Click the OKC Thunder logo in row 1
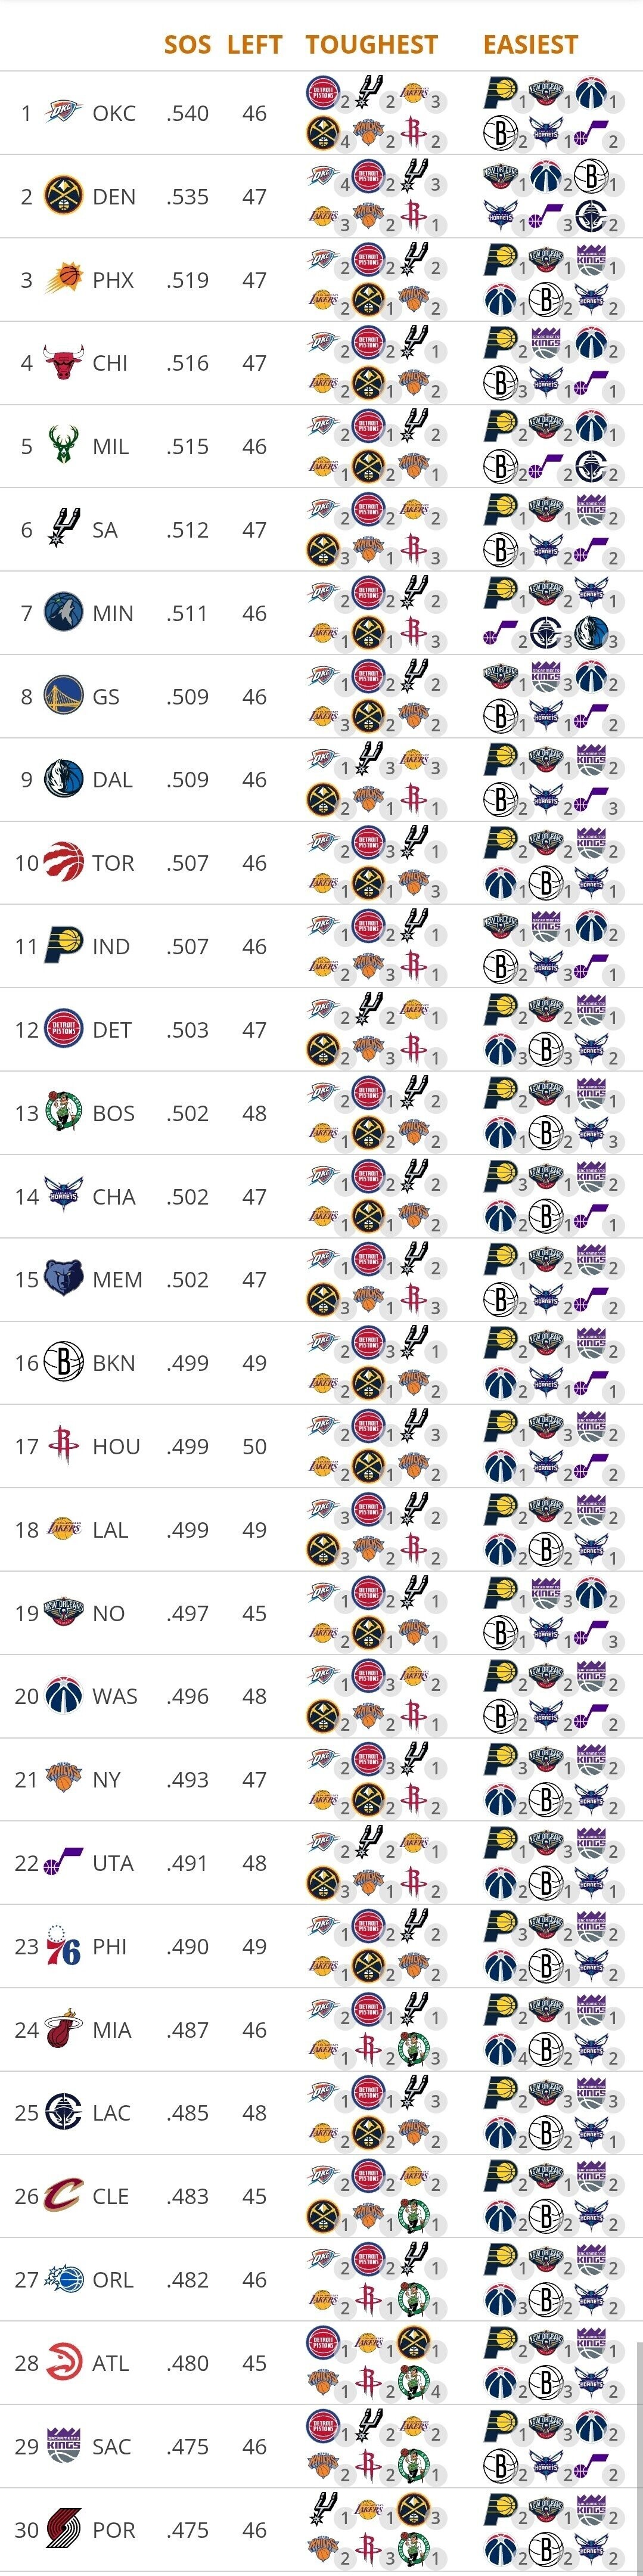The height and width of the screenshot is (2576, 643). click(63, 113)
